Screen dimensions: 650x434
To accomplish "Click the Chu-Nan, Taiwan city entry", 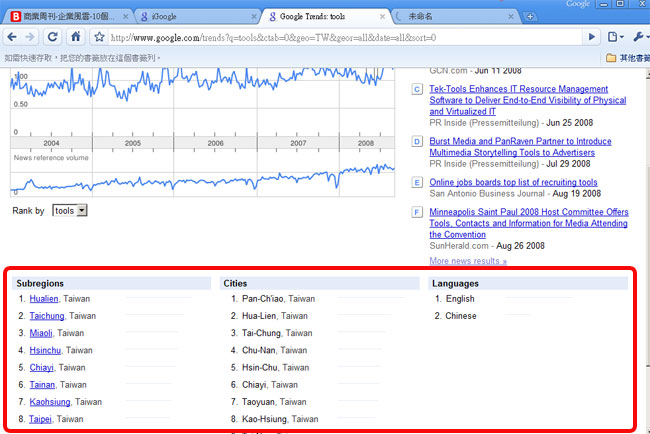I will pos(274,350).
